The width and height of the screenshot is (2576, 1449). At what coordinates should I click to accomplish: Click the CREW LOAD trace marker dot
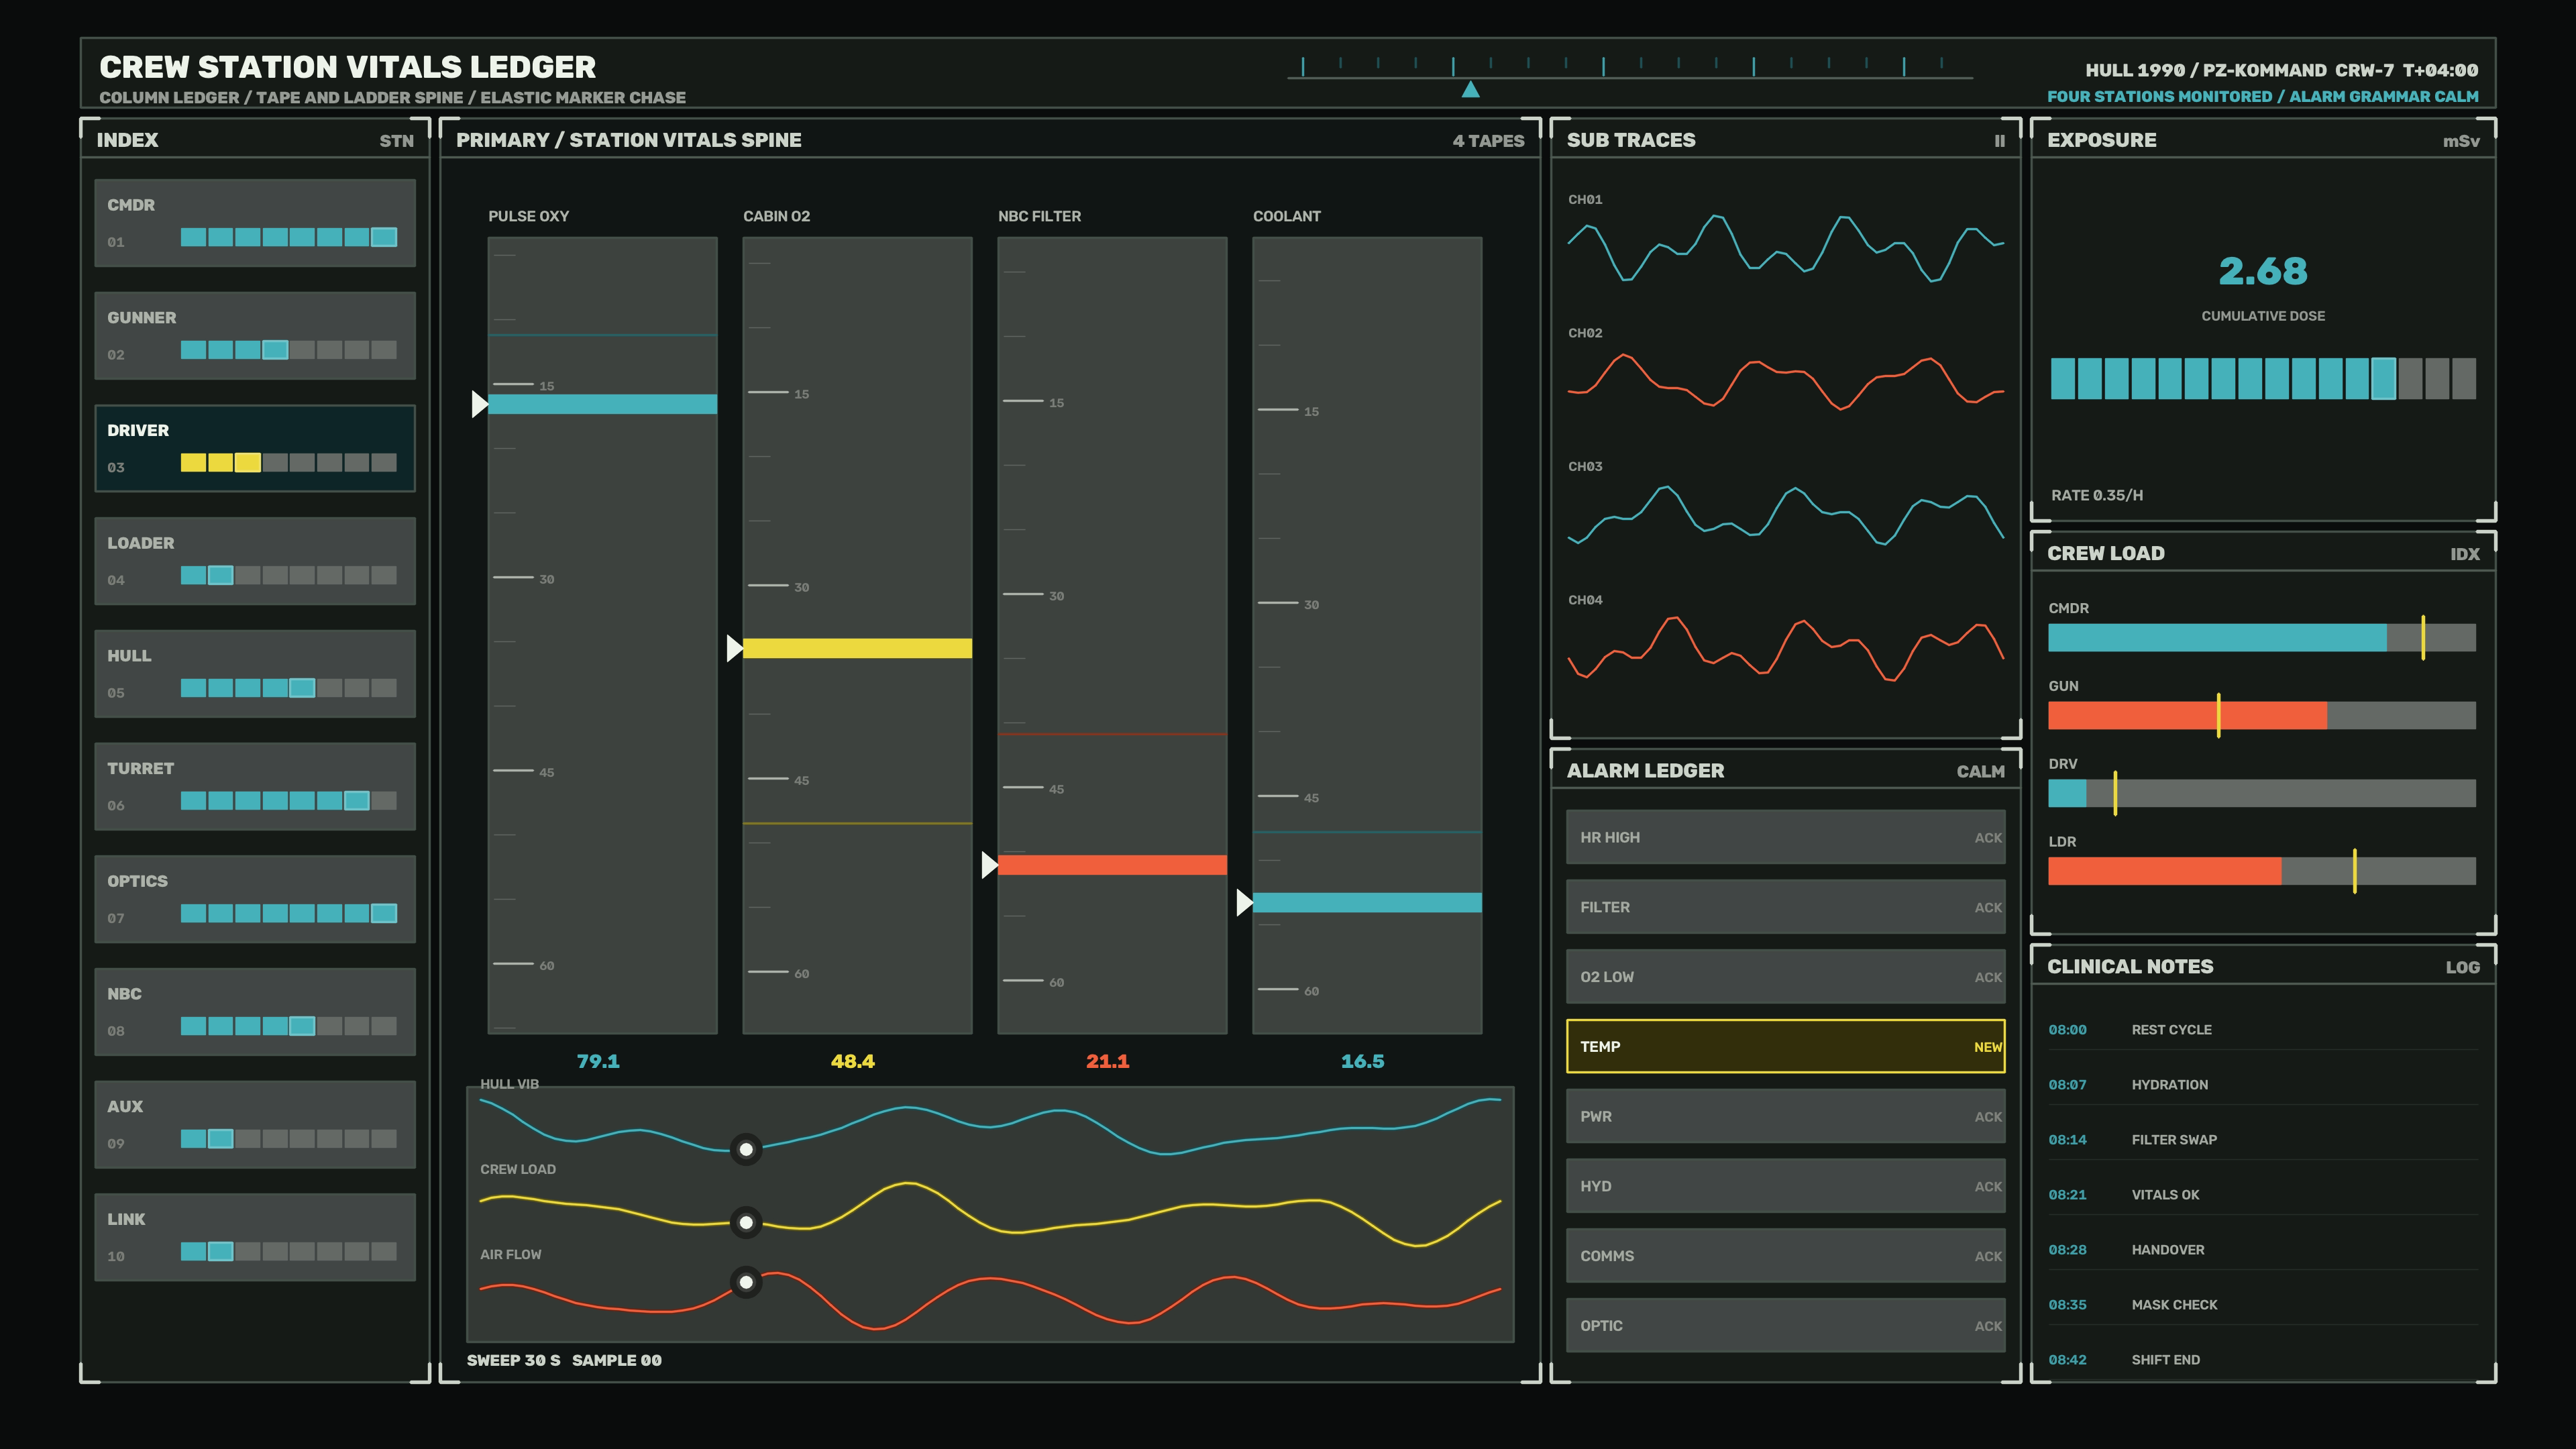pos(746,1222)
